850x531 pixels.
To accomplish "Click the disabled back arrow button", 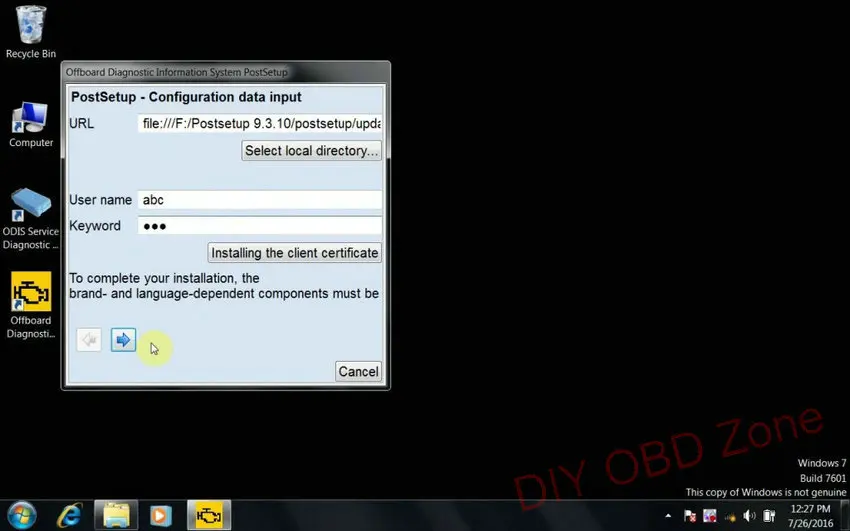I will coord(89,340).
